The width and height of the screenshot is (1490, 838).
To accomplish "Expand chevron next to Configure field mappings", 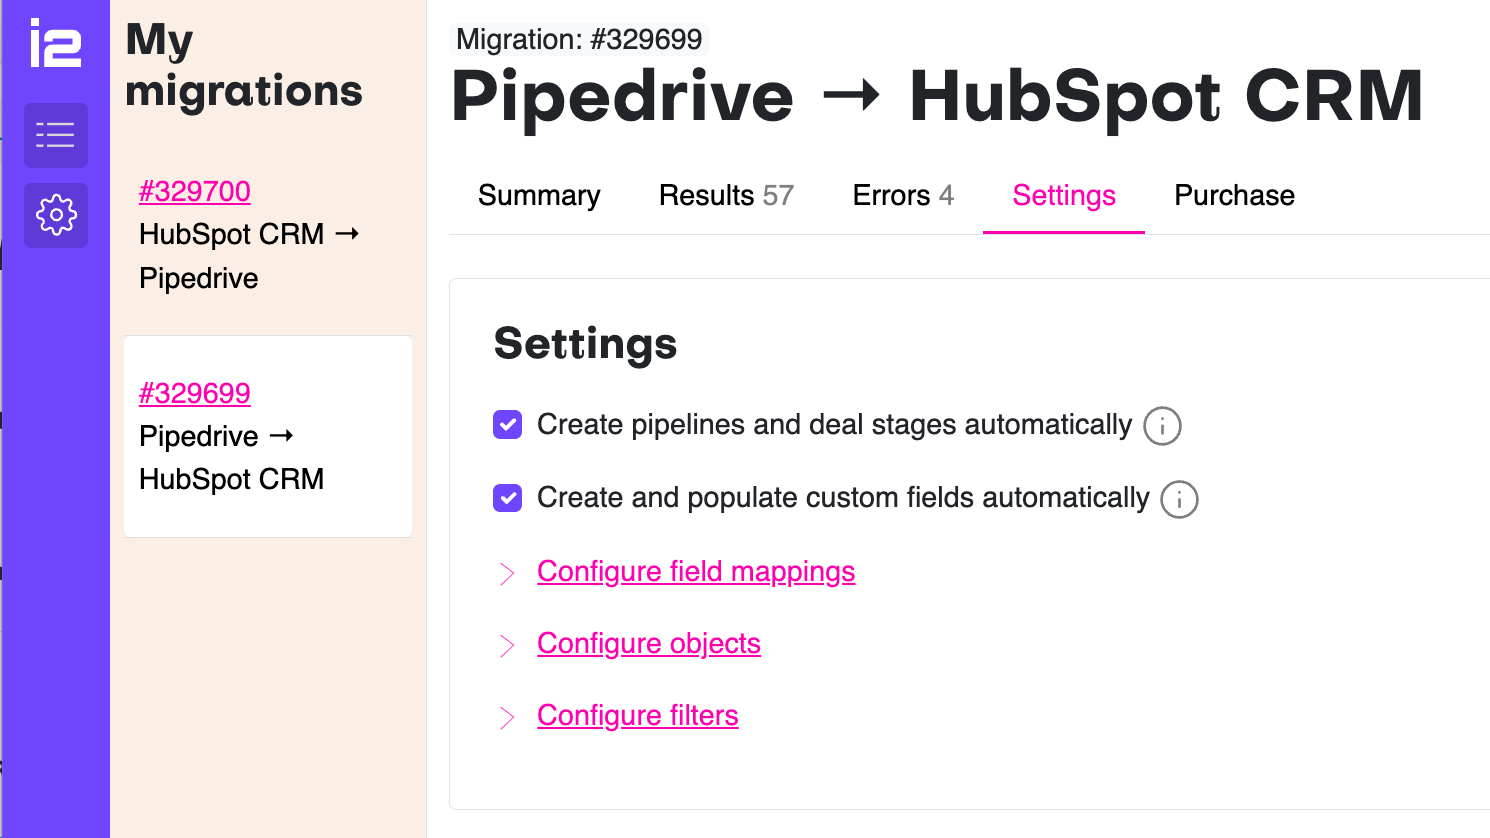I will tap(507, 573).
